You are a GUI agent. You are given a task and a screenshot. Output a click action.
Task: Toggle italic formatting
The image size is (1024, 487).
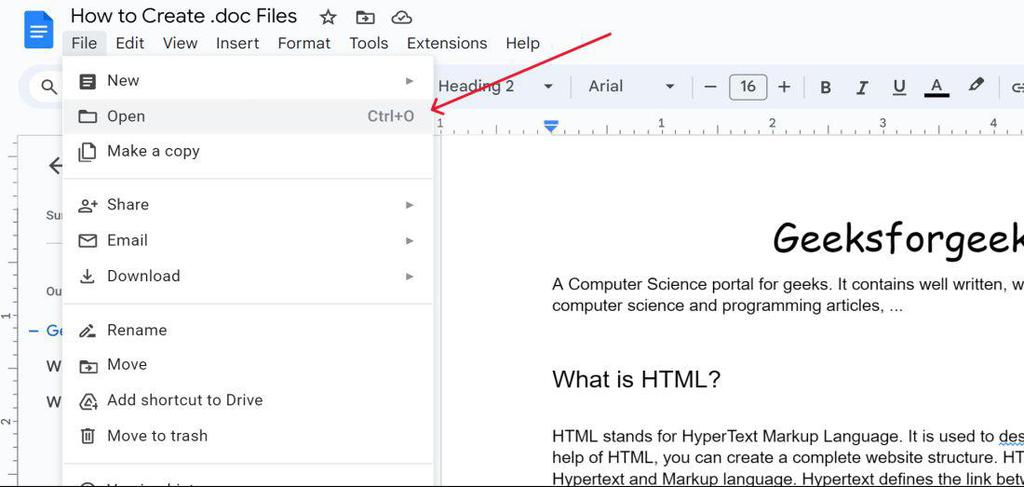[x=862, y=87]
